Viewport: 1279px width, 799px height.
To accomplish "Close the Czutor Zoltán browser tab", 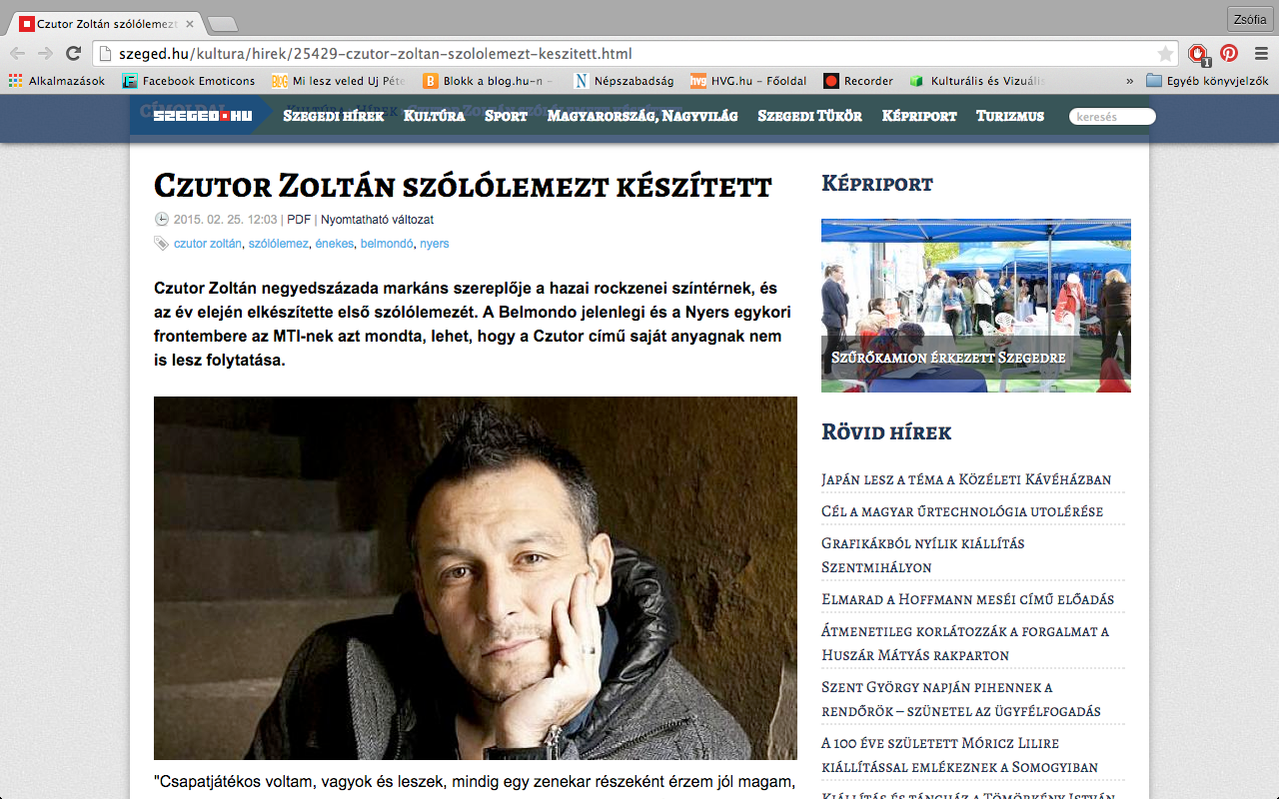I will (x=190, y=23).
